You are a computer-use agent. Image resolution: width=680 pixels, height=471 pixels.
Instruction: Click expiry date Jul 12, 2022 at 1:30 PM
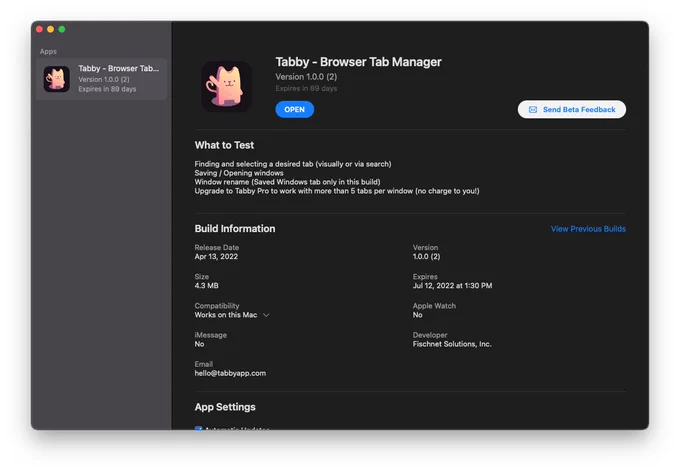(x=452, y=285)
